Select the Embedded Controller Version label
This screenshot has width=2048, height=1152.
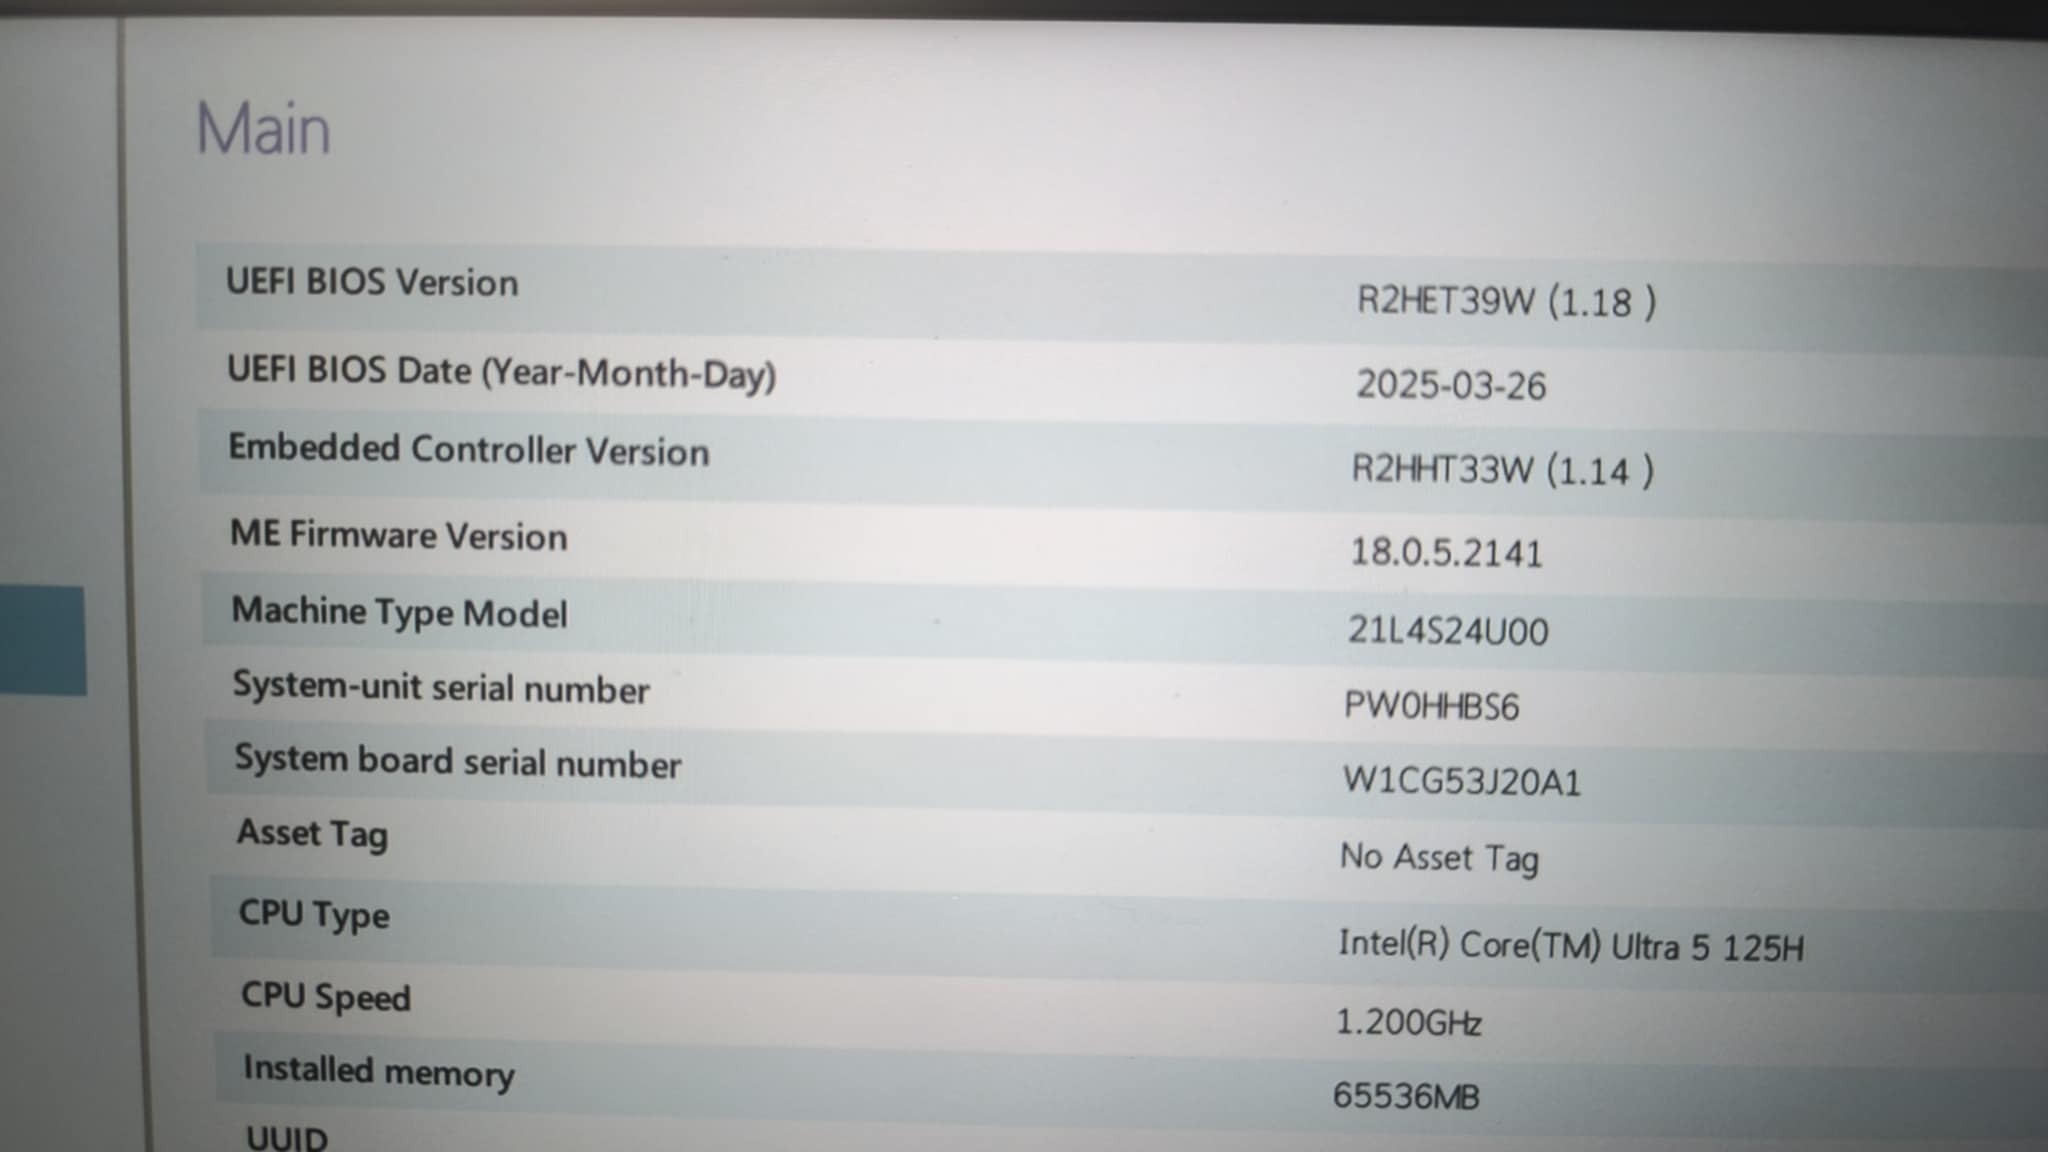(469, 449)
